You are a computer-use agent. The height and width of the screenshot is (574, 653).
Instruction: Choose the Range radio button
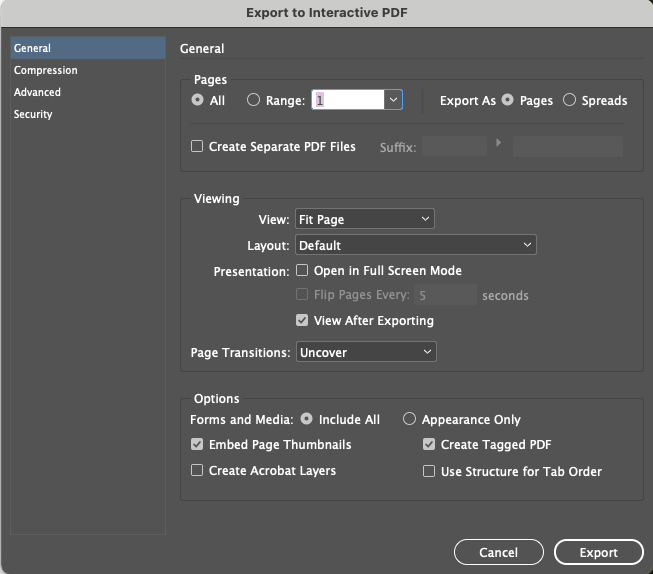click(x=253, y=100)
